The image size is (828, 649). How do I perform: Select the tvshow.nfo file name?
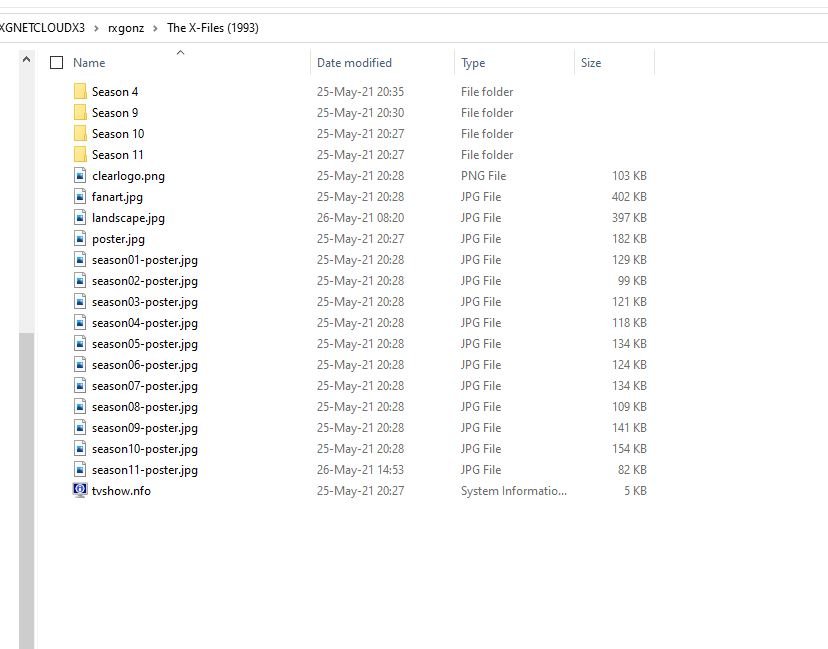[121, 491]
